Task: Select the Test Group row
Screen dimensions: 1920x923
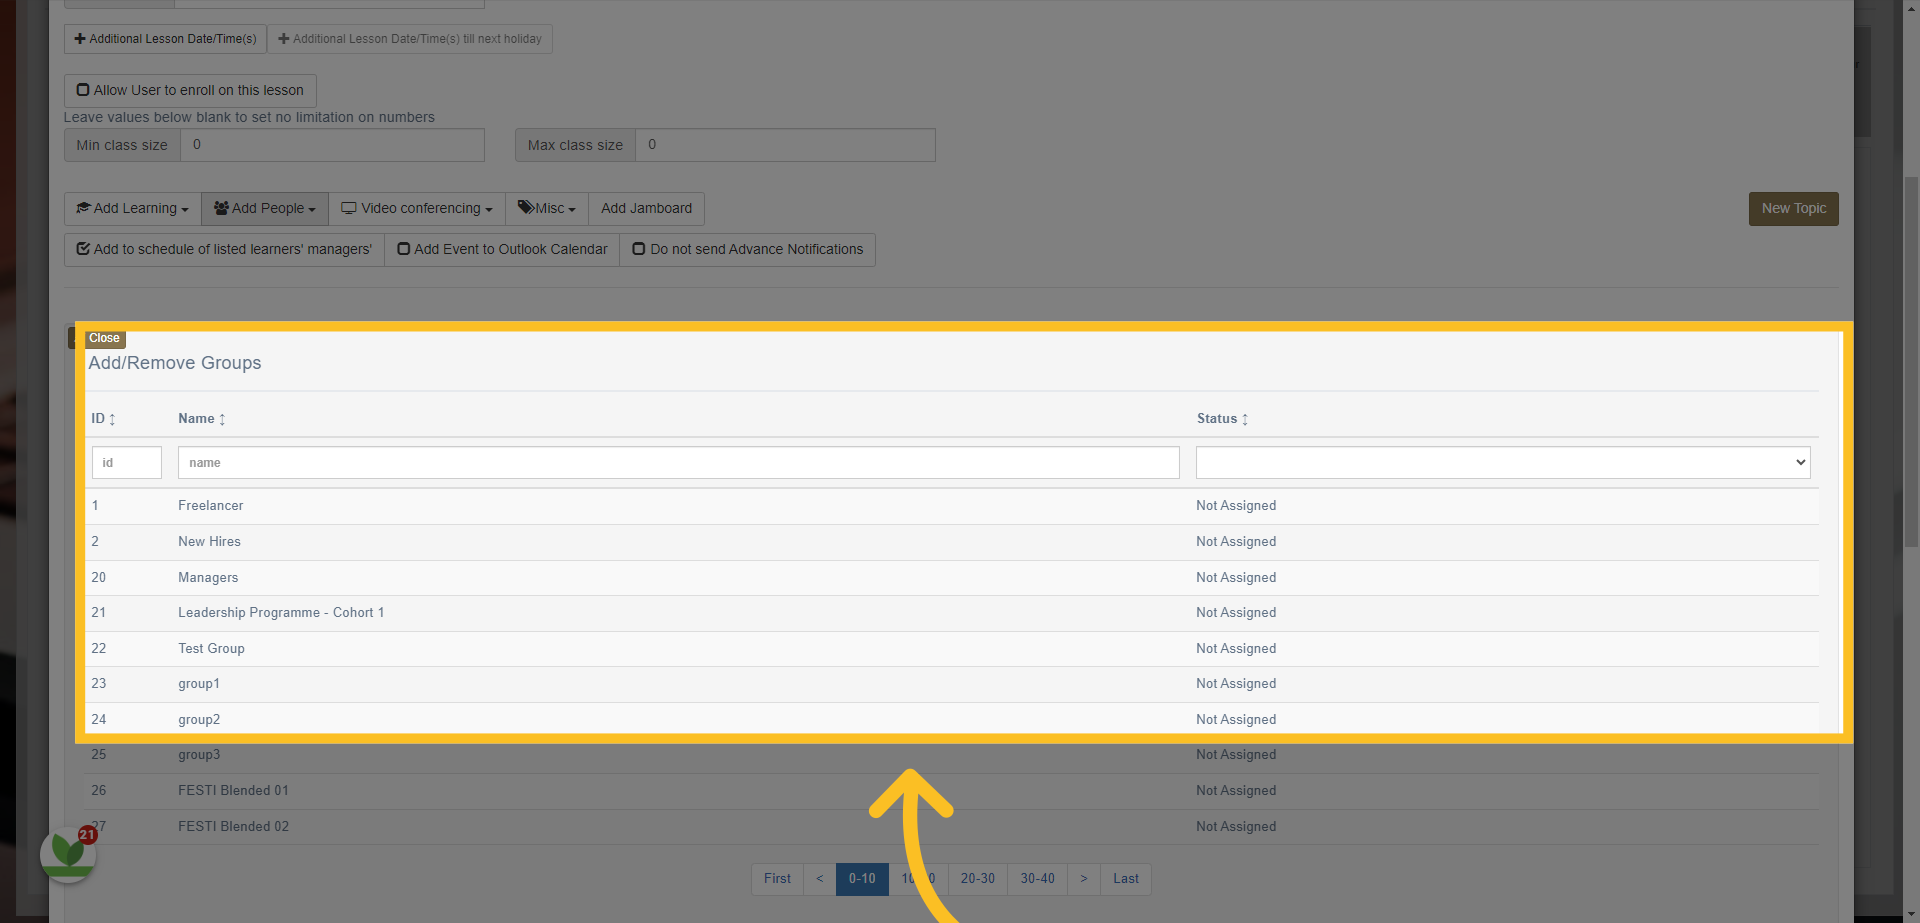Action: [952, 649]
